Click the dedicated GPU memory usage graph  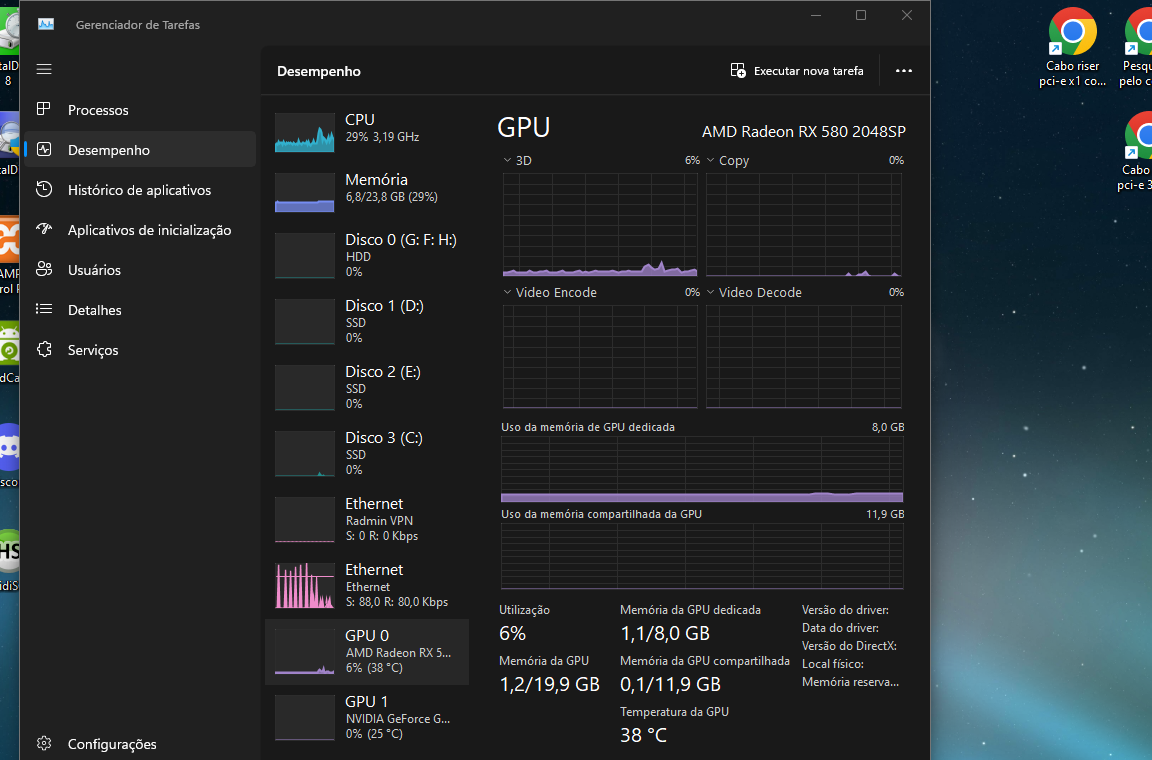pyautogui.click(x=702, y=469)
